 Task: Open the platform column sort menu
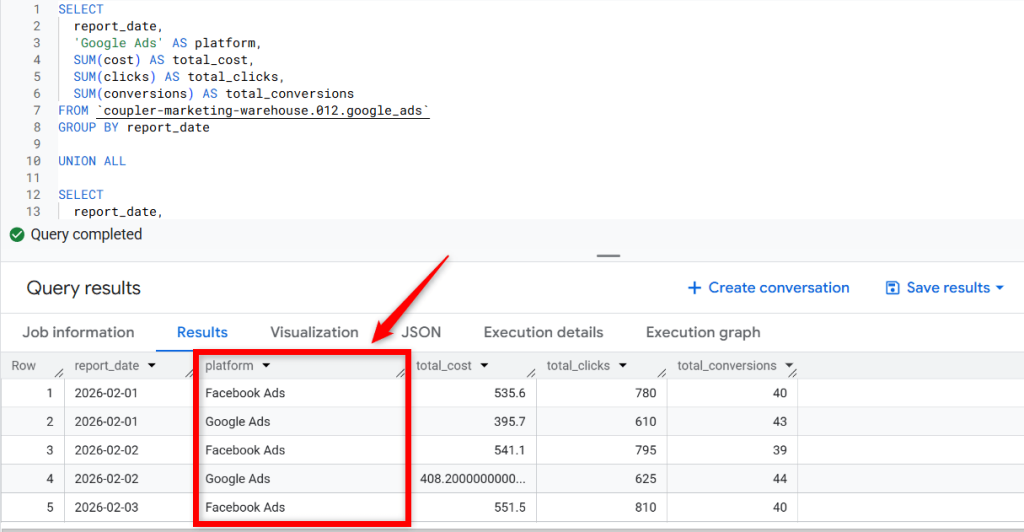coord(266,366)
